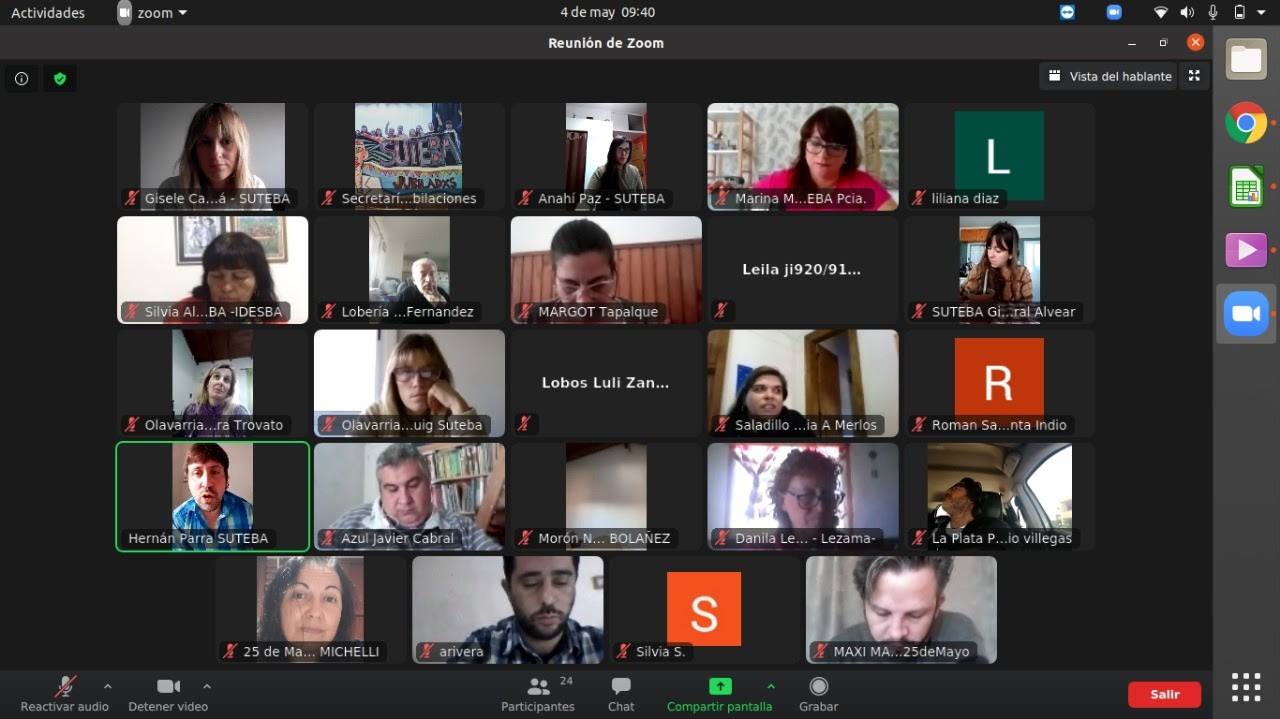Select Hernán Parra SUTEBA video tile
Image resolution: width=1280 pixels, height=719 pixels.
coord(213,496)
